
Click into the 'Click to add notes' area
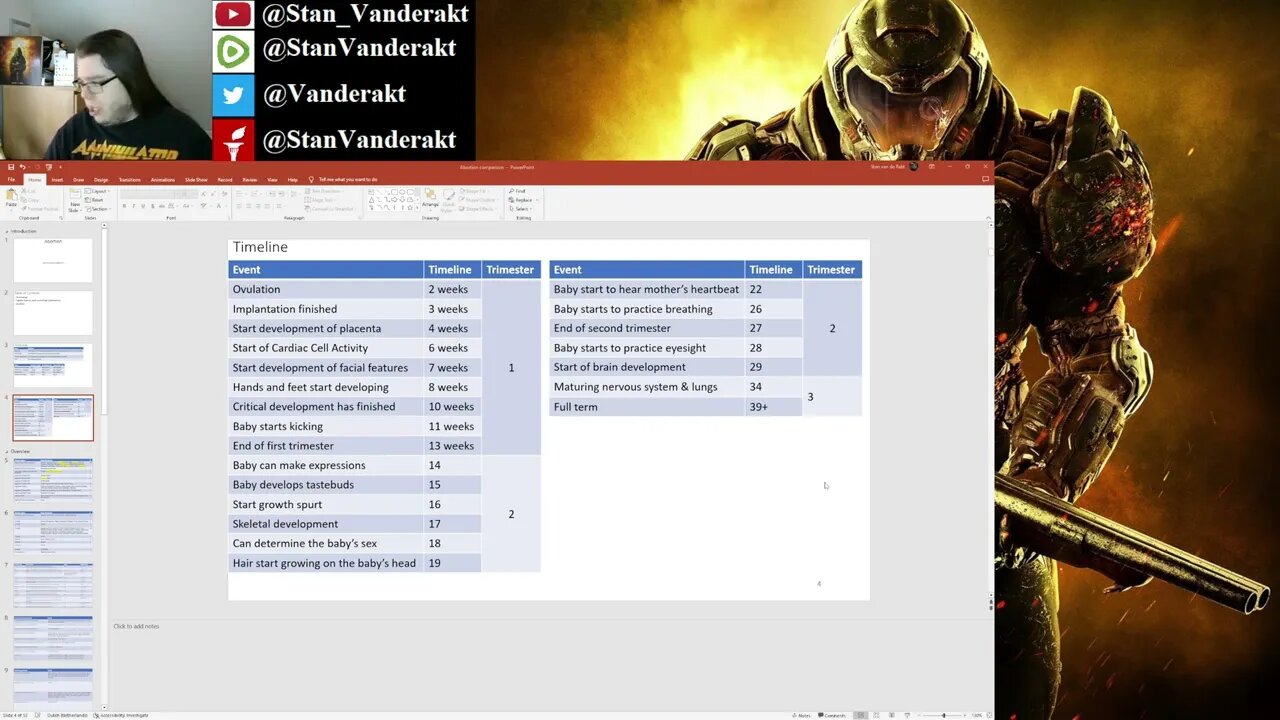(136, 626)
